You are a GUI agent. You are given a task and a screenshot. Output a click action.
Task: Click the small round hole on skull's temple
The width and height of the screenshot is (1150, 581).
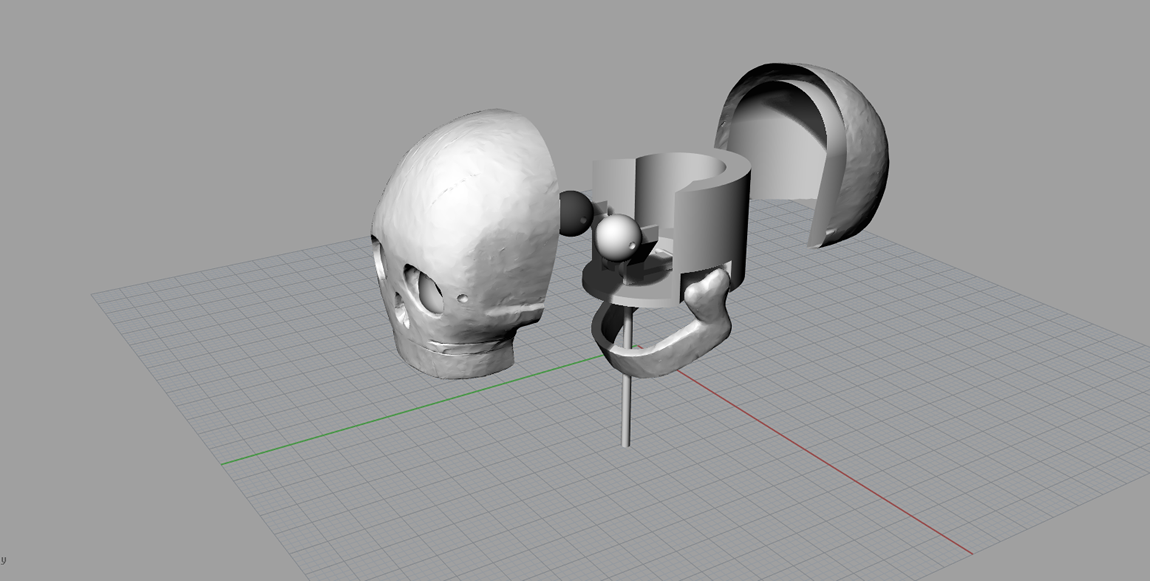[462, 299]
